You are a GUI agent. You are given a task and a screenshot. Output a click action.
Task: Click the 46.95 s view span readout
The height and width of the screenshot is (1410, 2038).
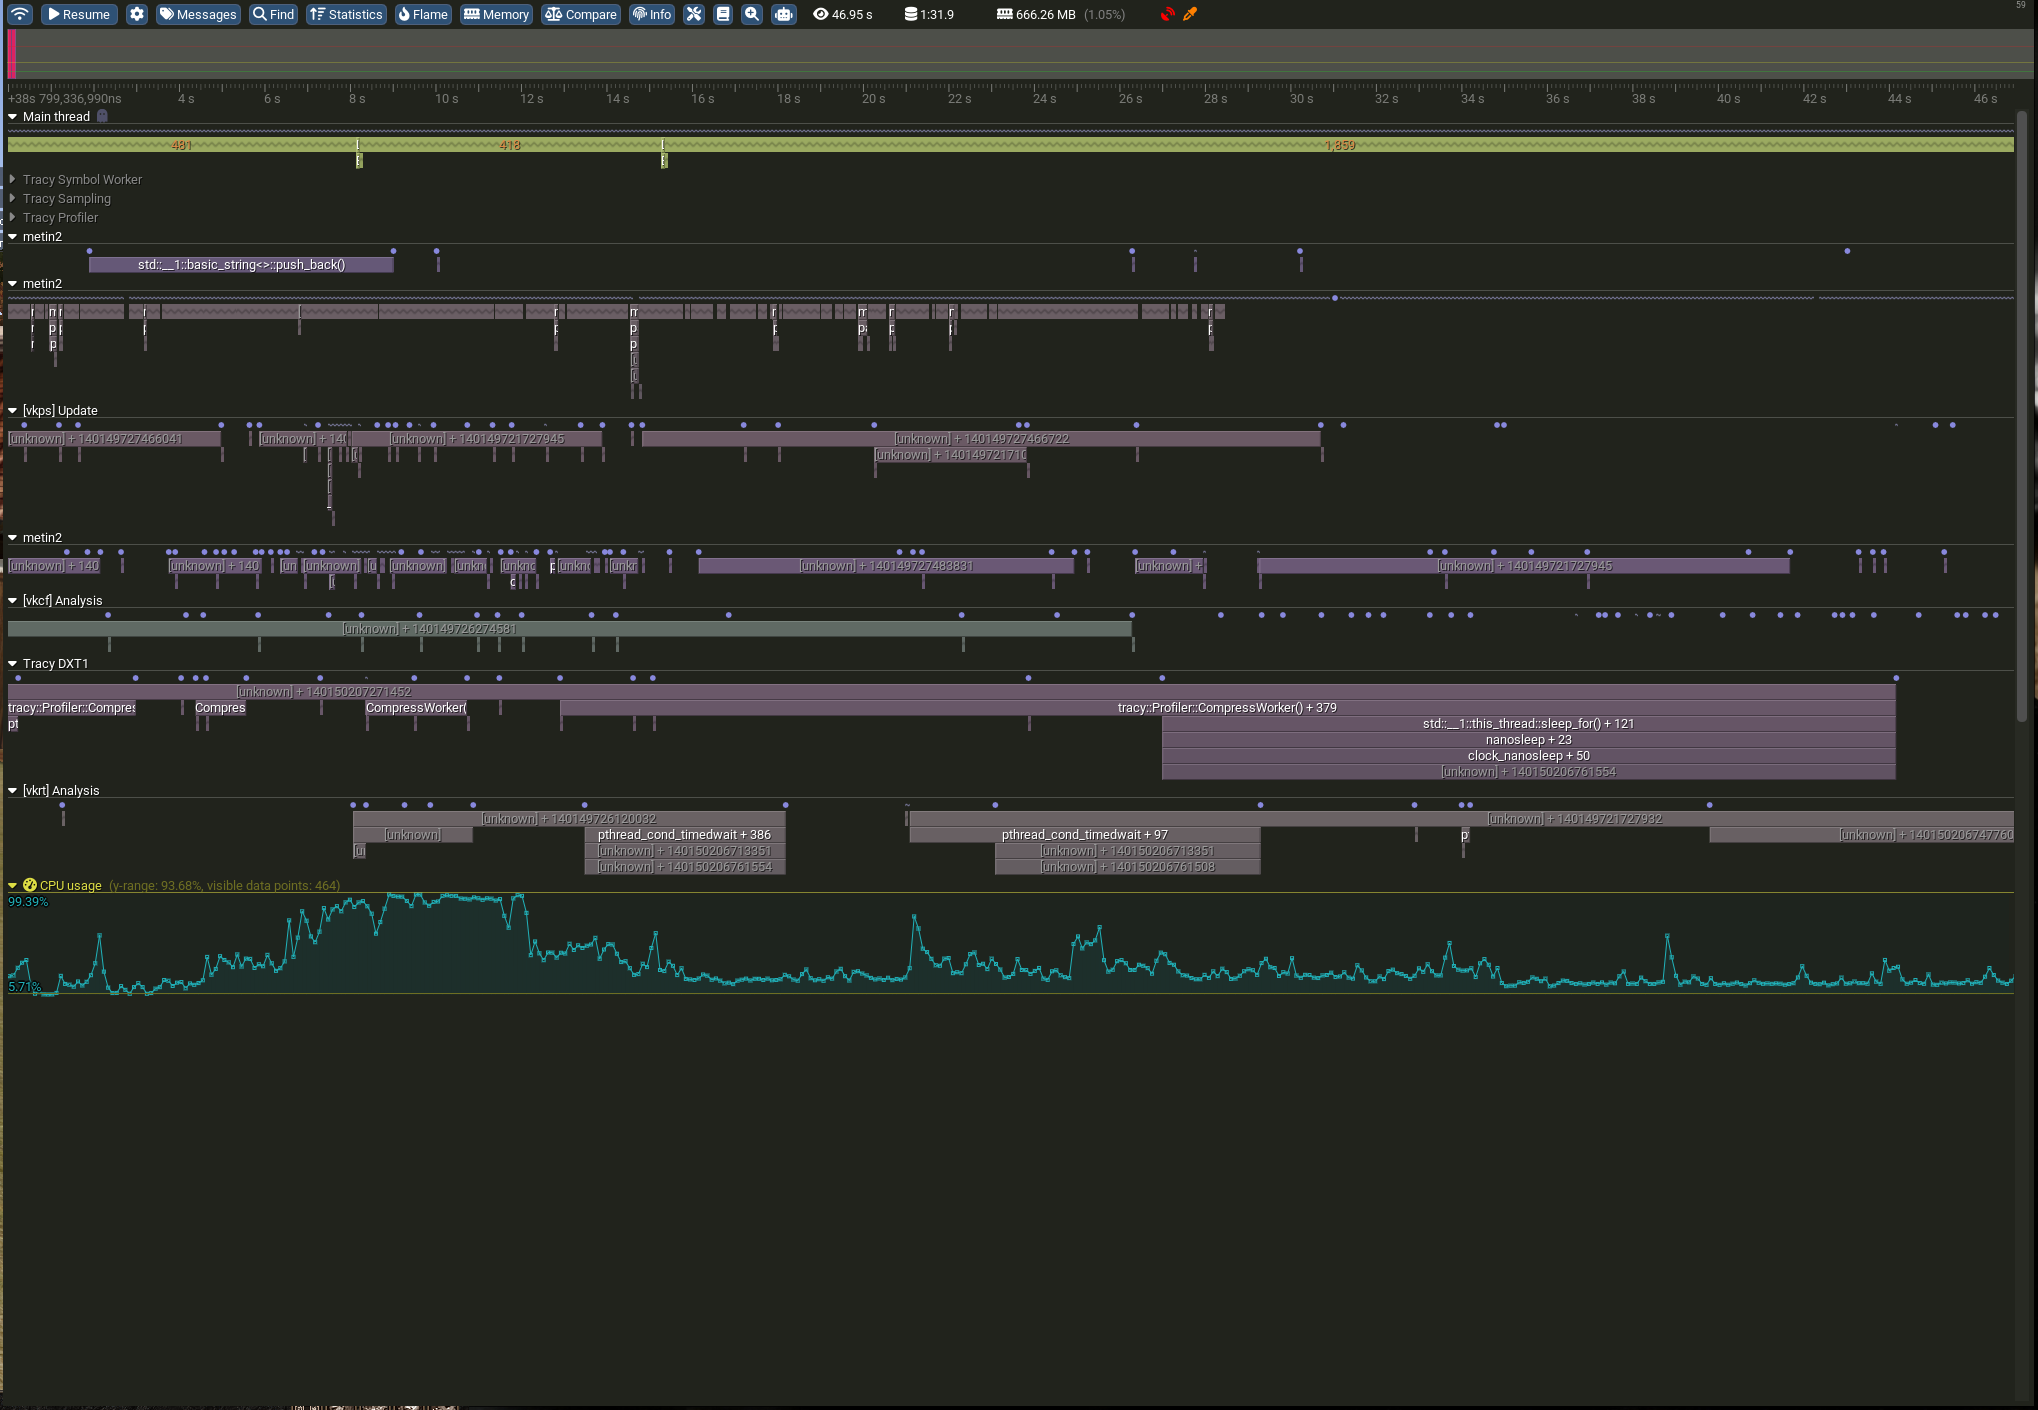click(x=852, y=14)
